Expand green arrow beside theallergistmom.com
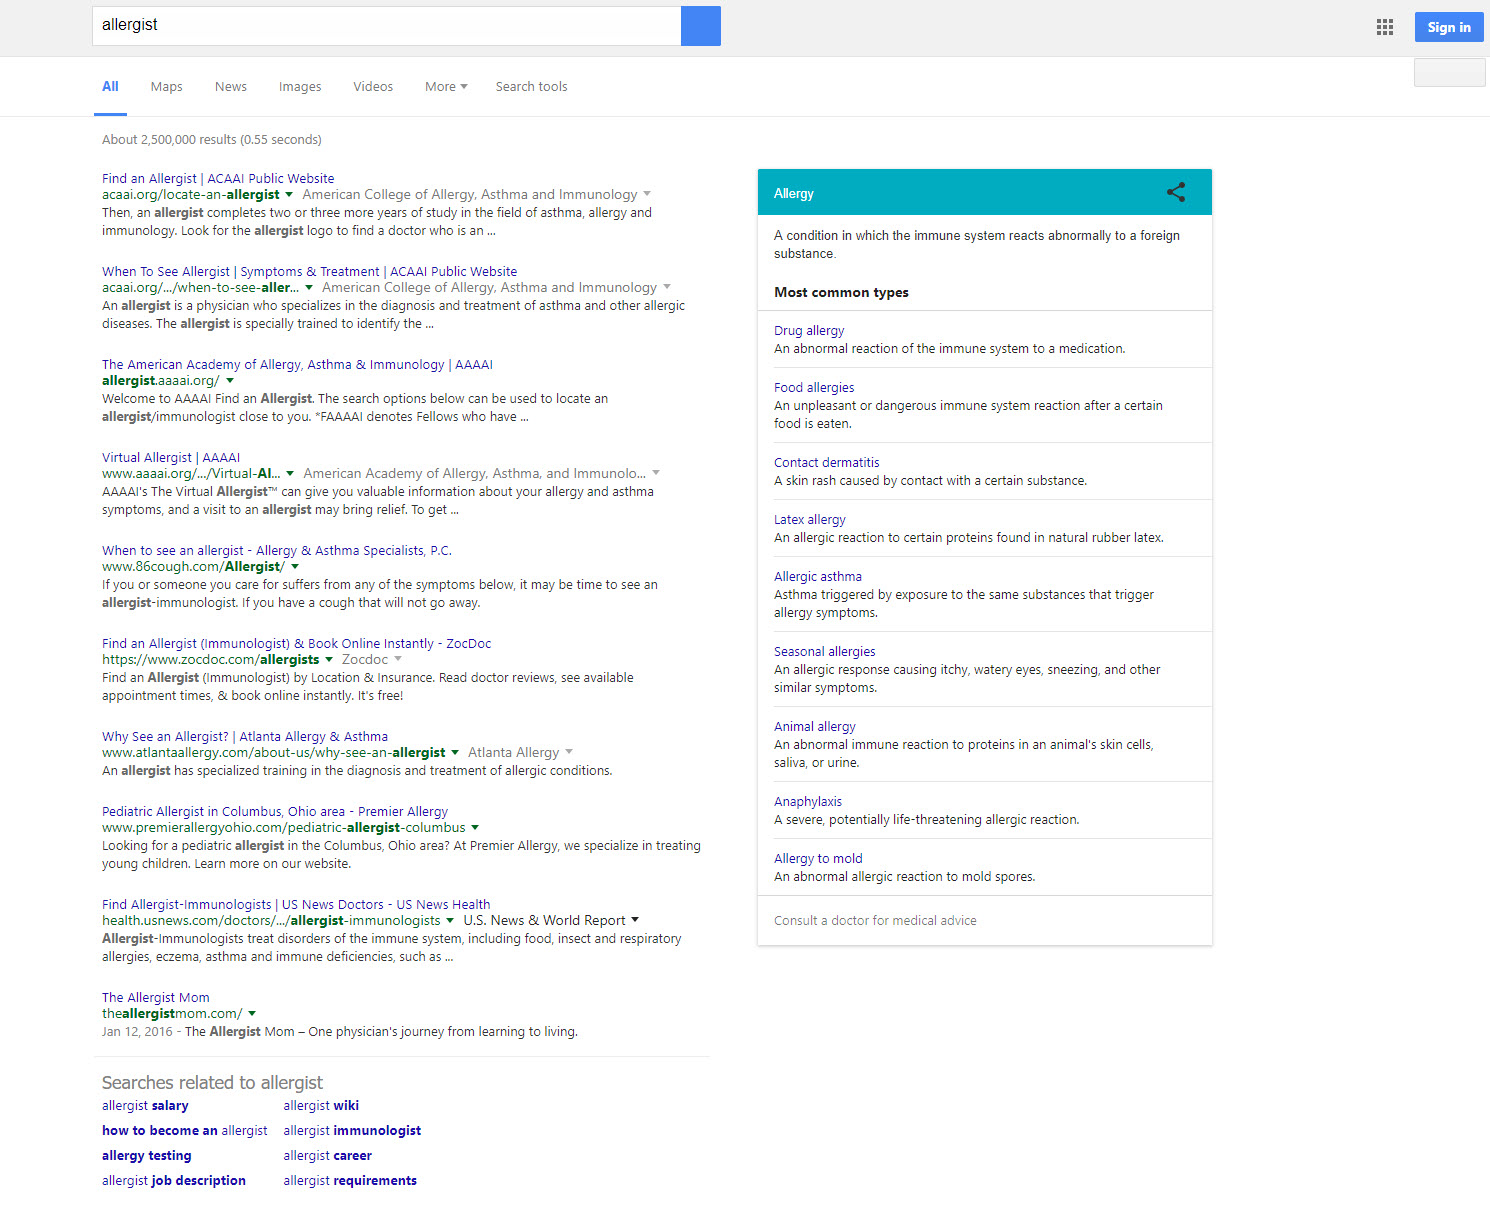1490x1206 pixels. 252,1014
